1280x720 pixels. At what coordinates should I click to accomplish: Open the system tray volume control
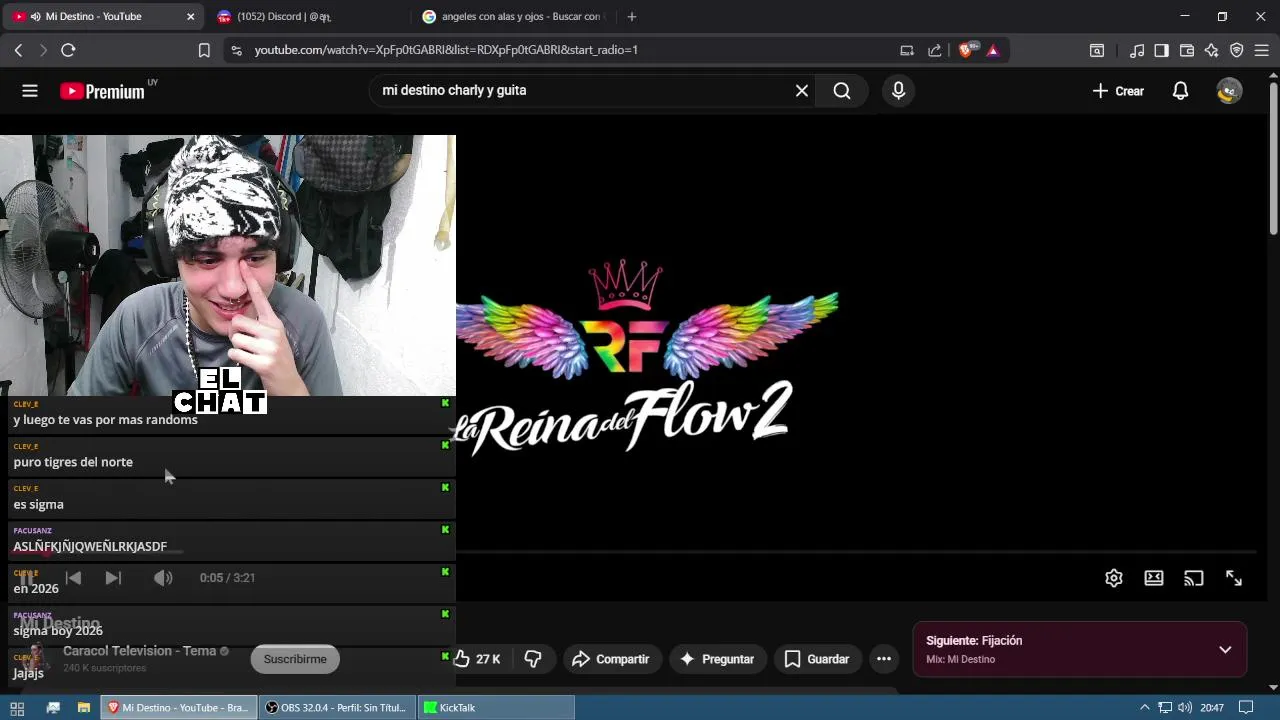point(1185,708)
